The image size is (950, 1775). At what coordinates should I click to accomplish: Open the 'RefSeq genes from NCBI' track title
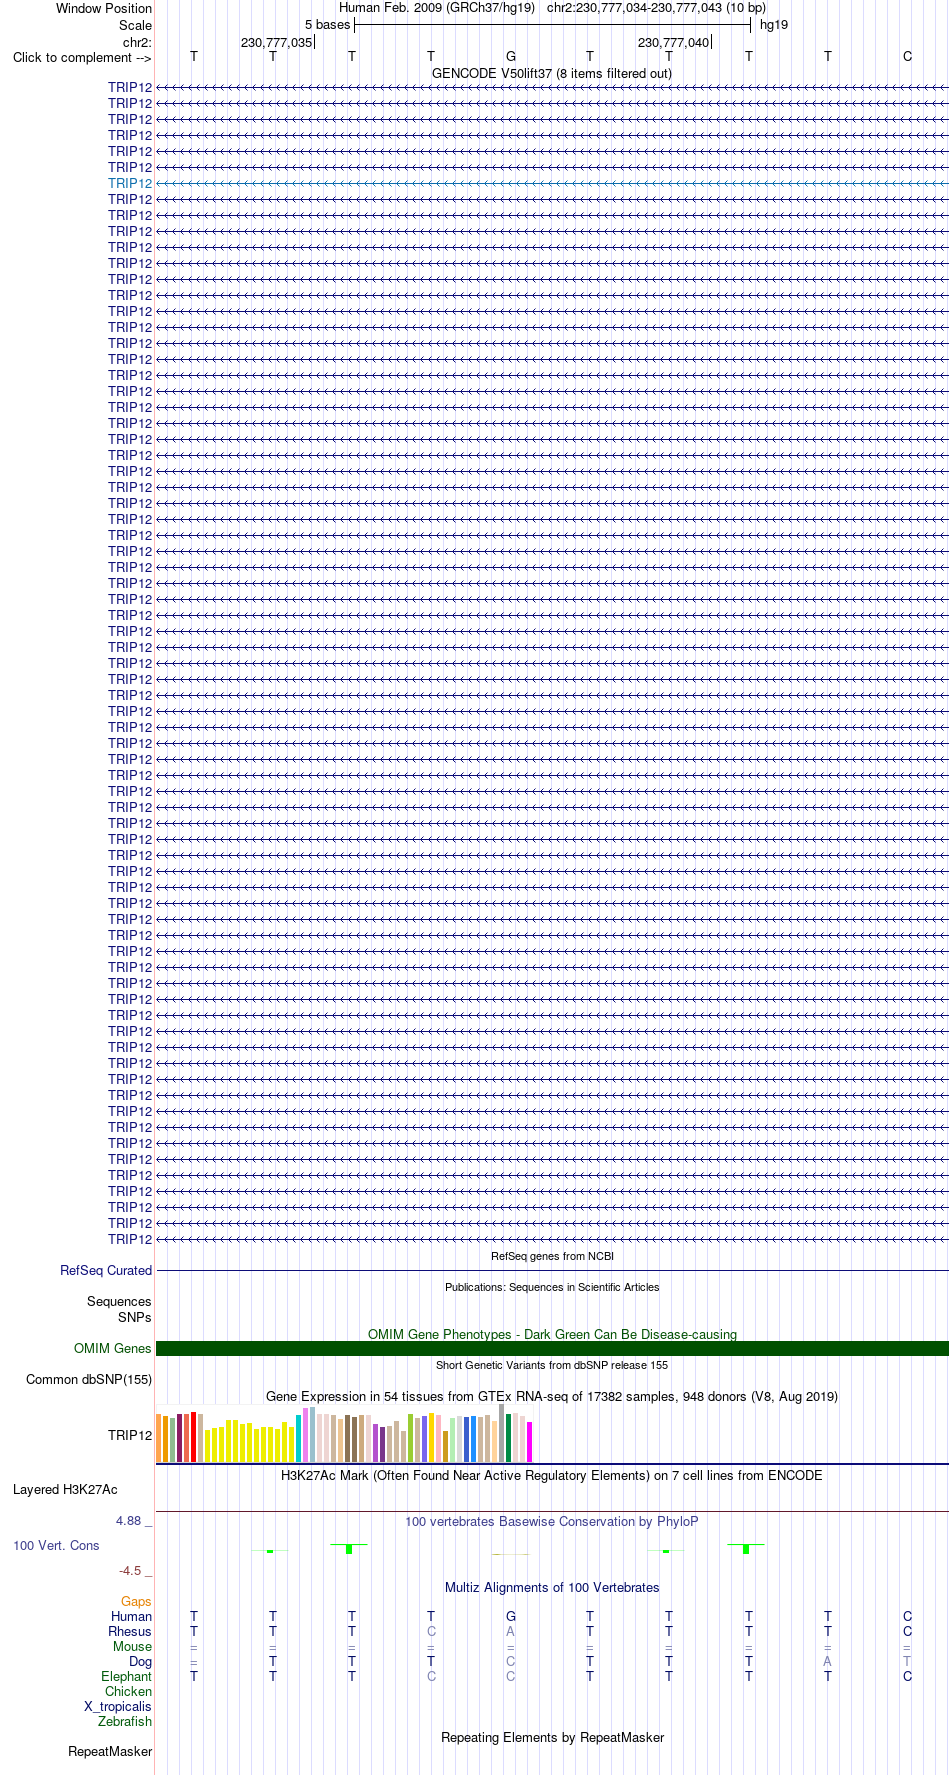point(552,1256)
